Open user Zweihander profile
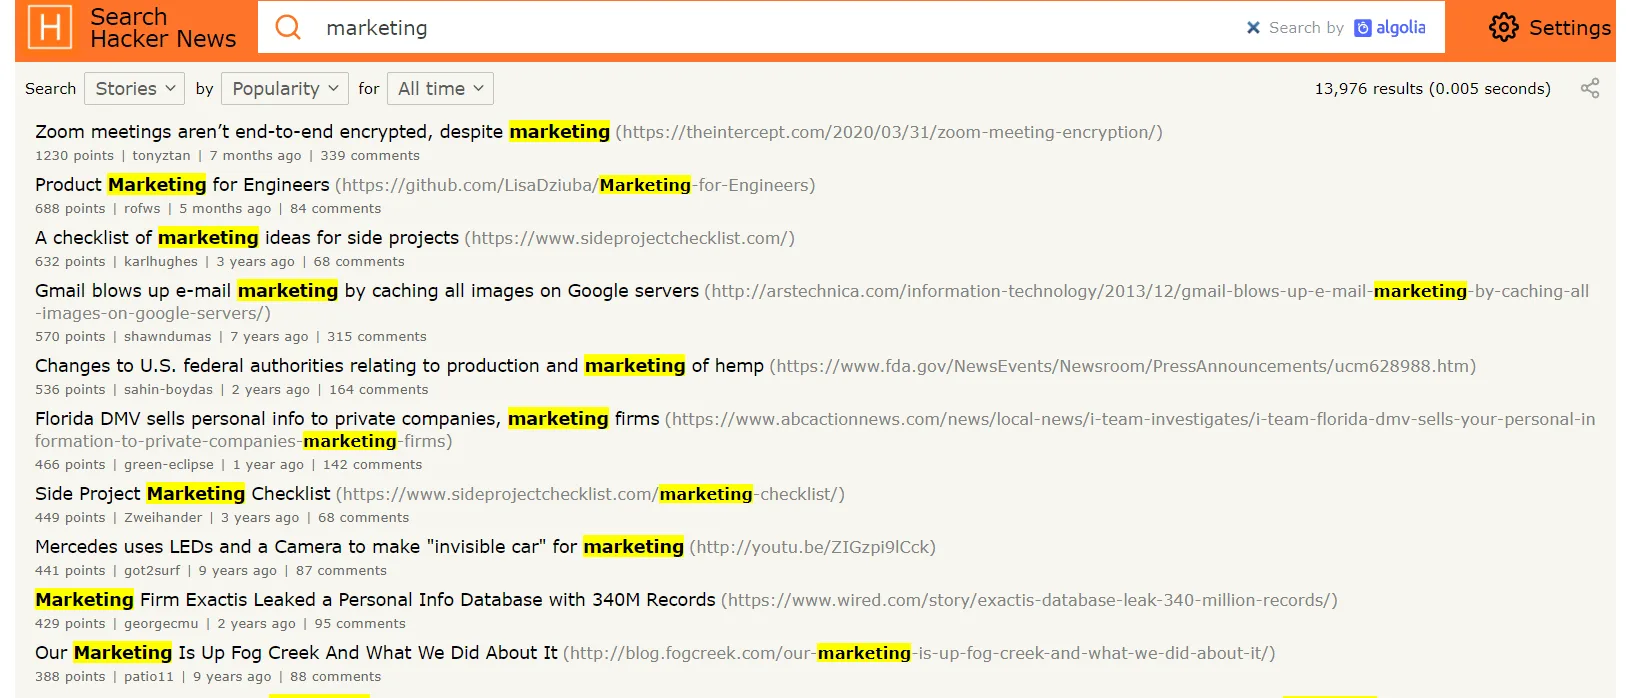The image size is (1626, 698). click(x=163, y=518)
